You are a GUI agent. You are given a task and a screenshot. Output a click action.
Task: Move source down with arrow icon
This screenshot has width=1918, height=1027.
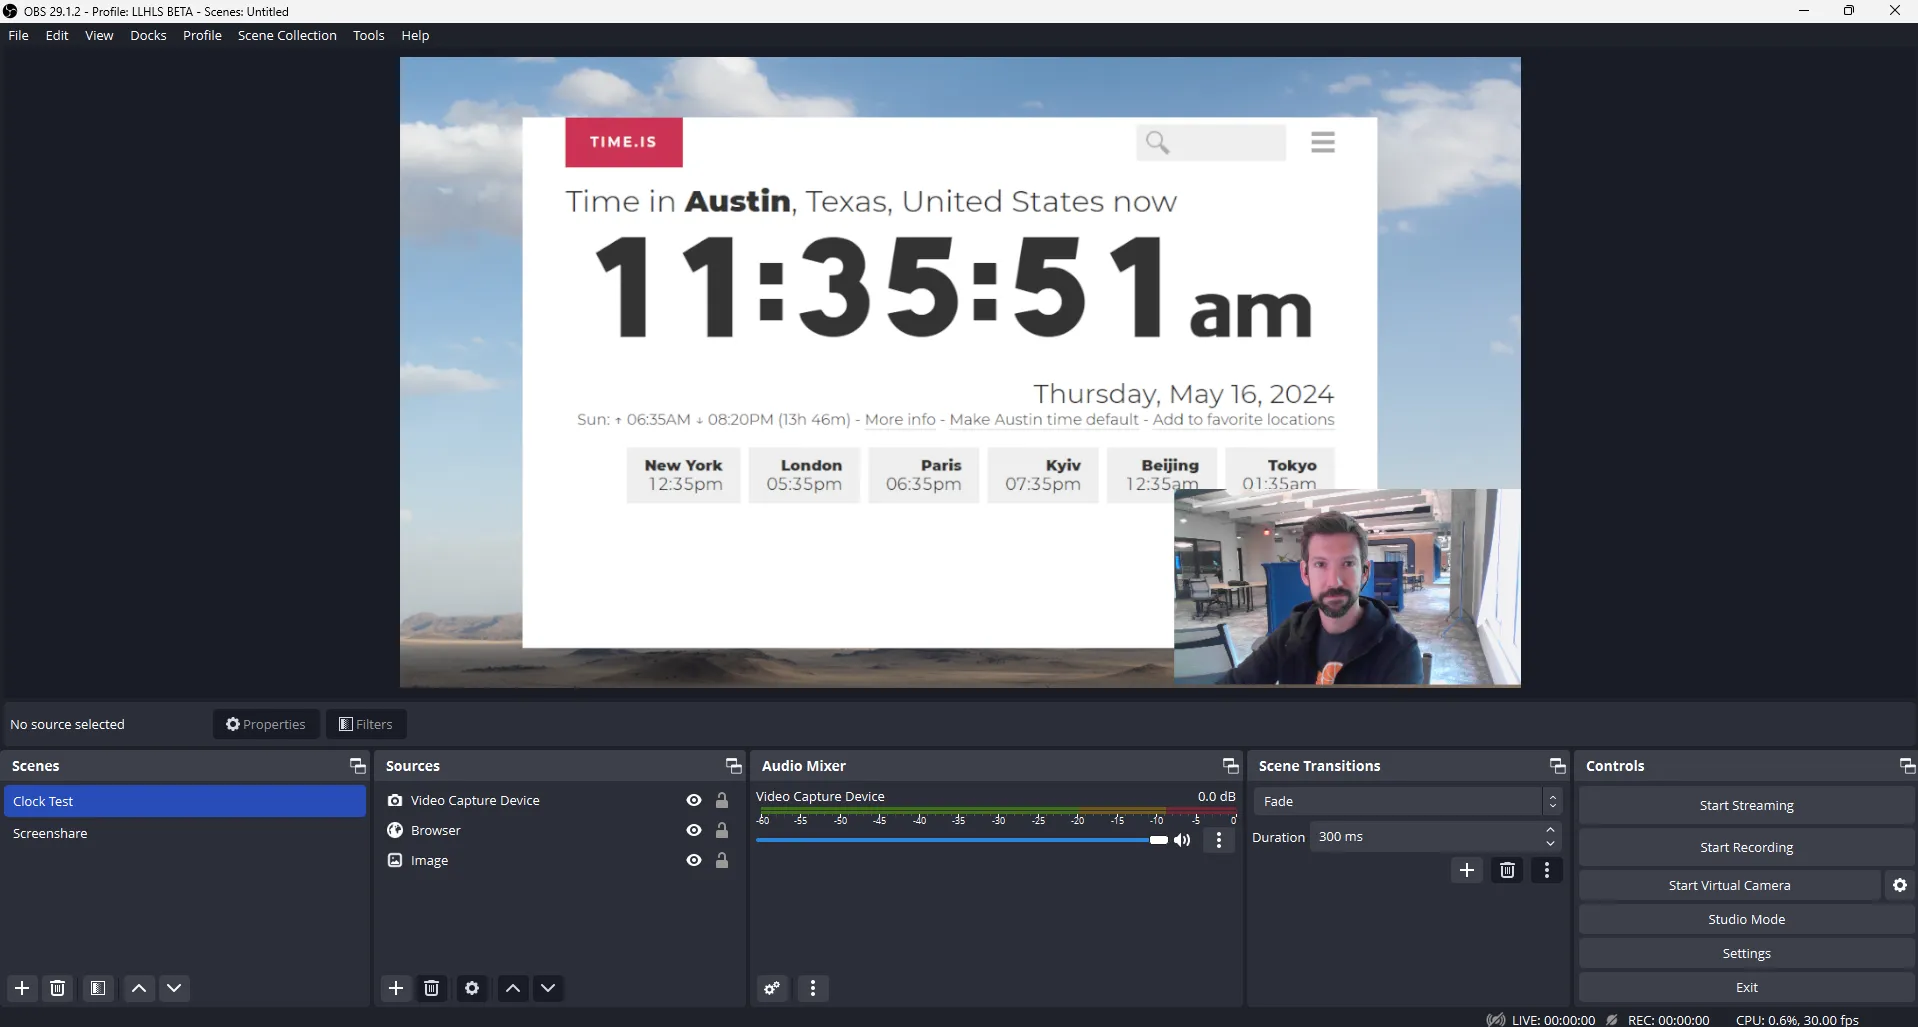(548, 988)
